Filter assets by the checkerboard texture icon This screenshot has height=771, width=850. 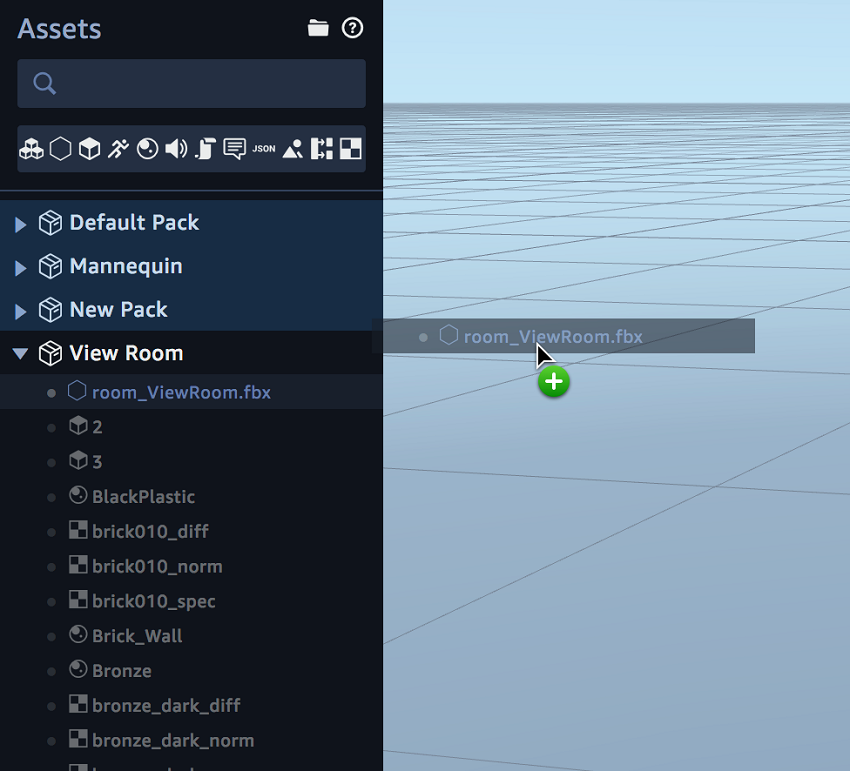pyautogui.click(x=350, y=149)
